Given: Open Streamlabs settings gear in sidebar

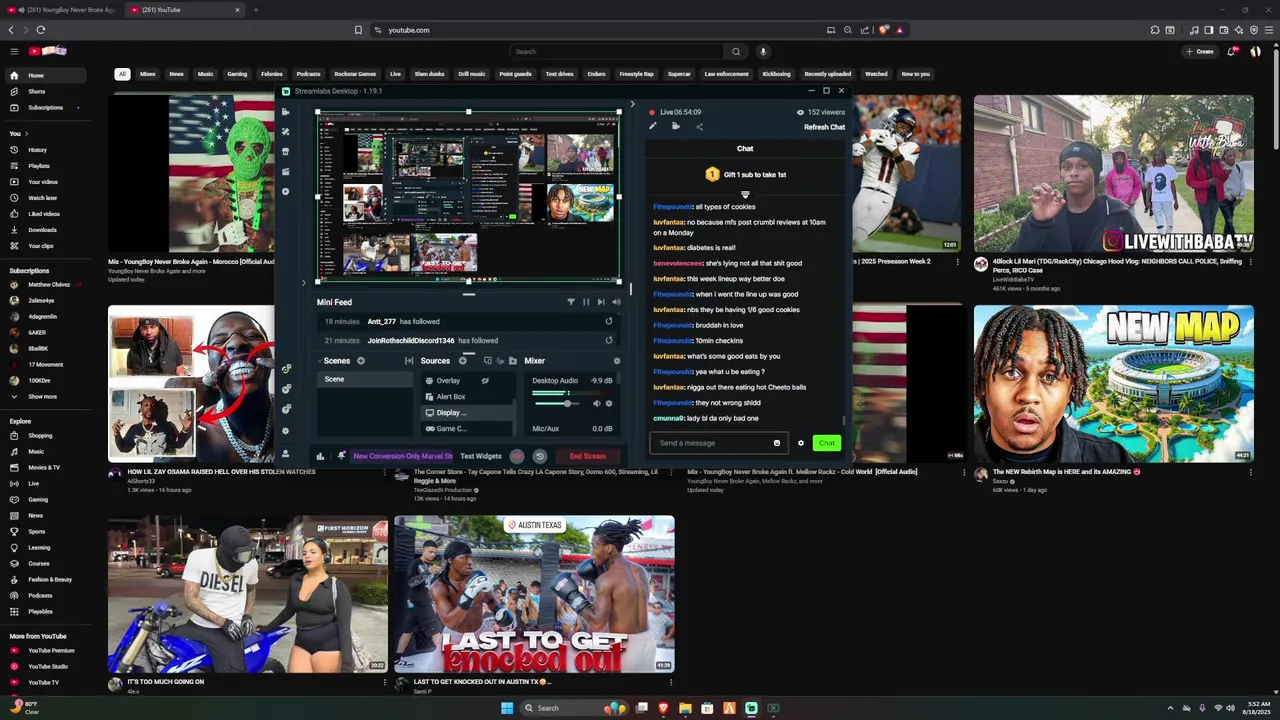Looking at the screenshot, I should tap(286, 431).
